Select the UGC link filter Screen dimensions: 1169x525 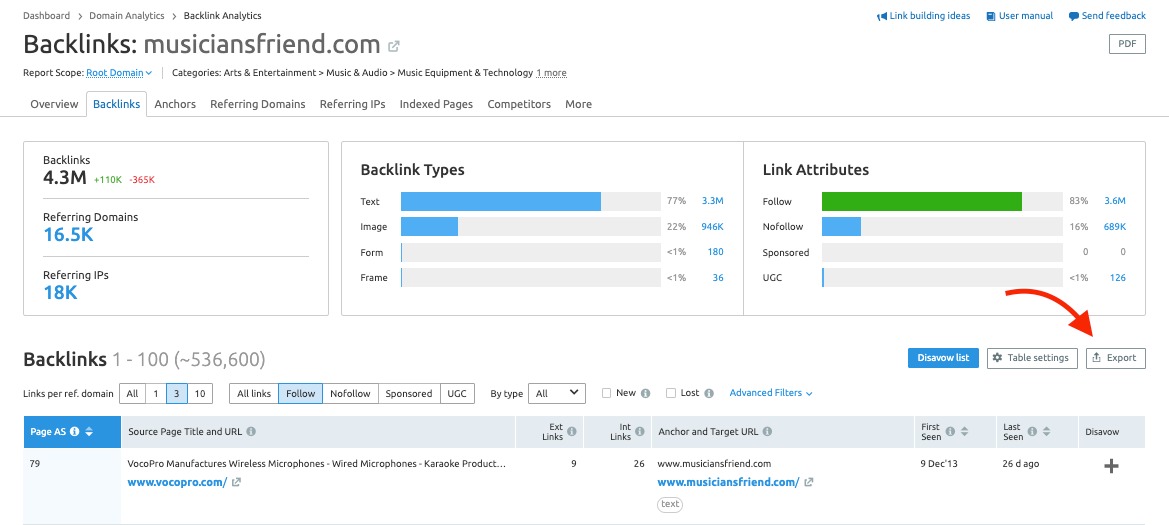(x=458, y=393)
